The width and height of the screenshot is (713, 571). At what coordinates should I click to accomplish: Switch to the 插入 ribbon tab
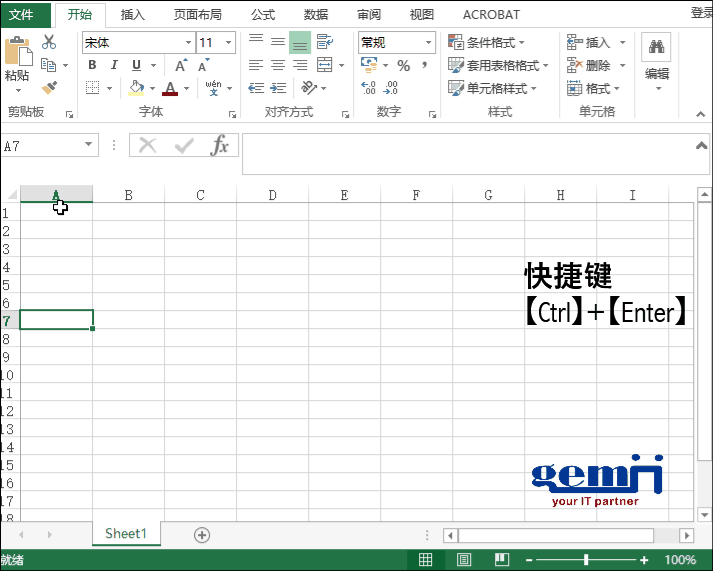point(132,15)
